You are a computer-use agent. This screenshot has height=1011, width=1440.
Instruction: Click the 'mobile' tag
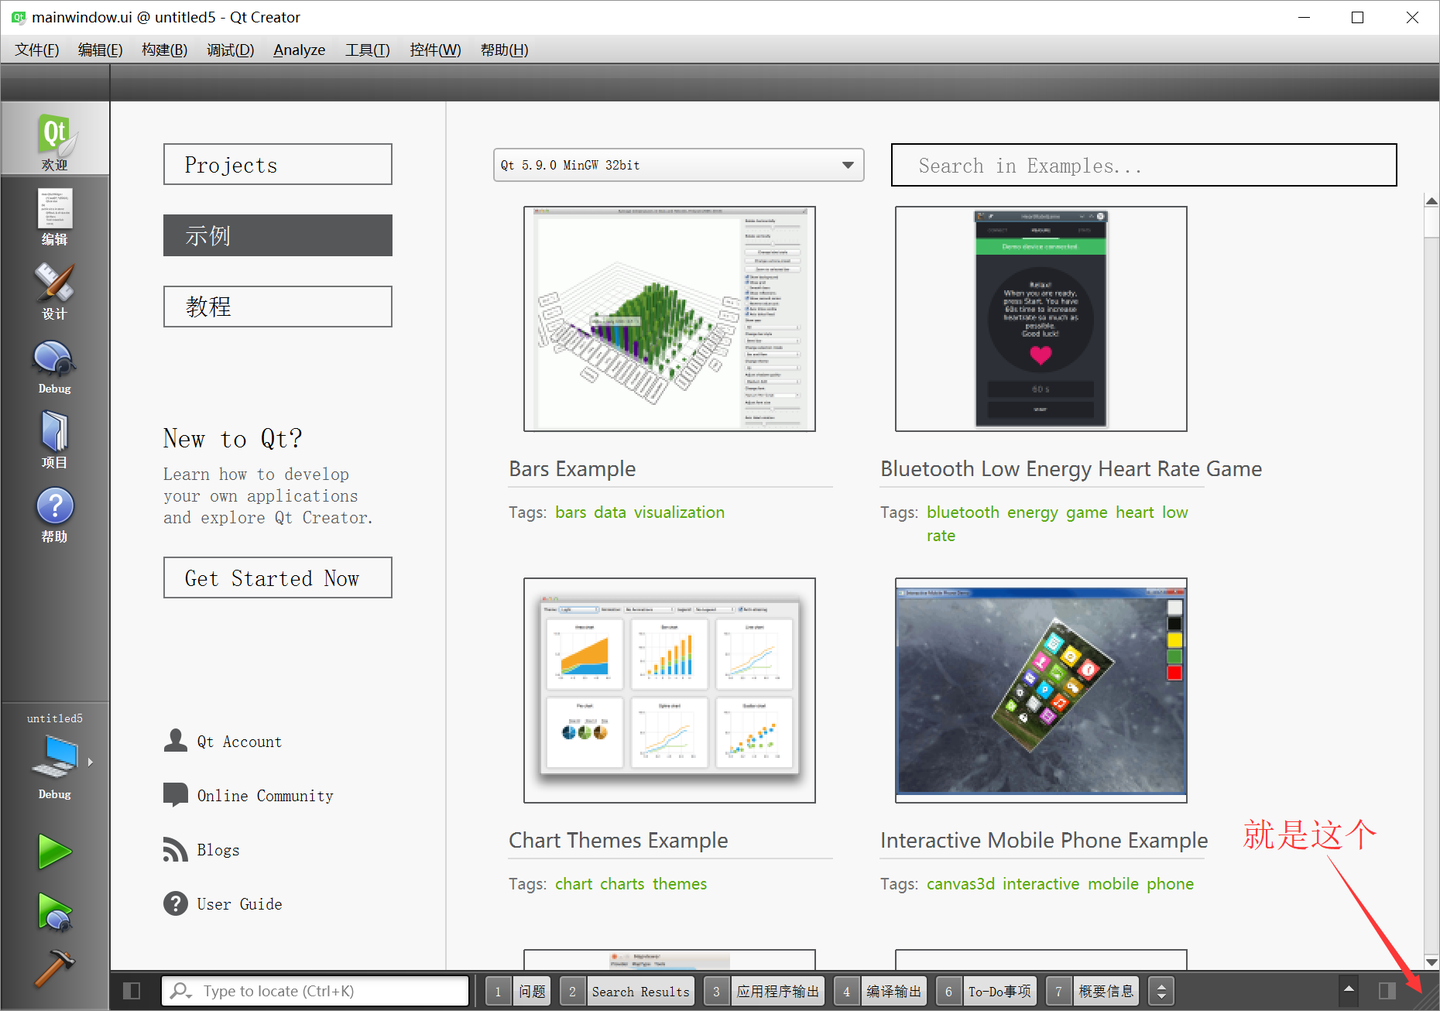1113,884
